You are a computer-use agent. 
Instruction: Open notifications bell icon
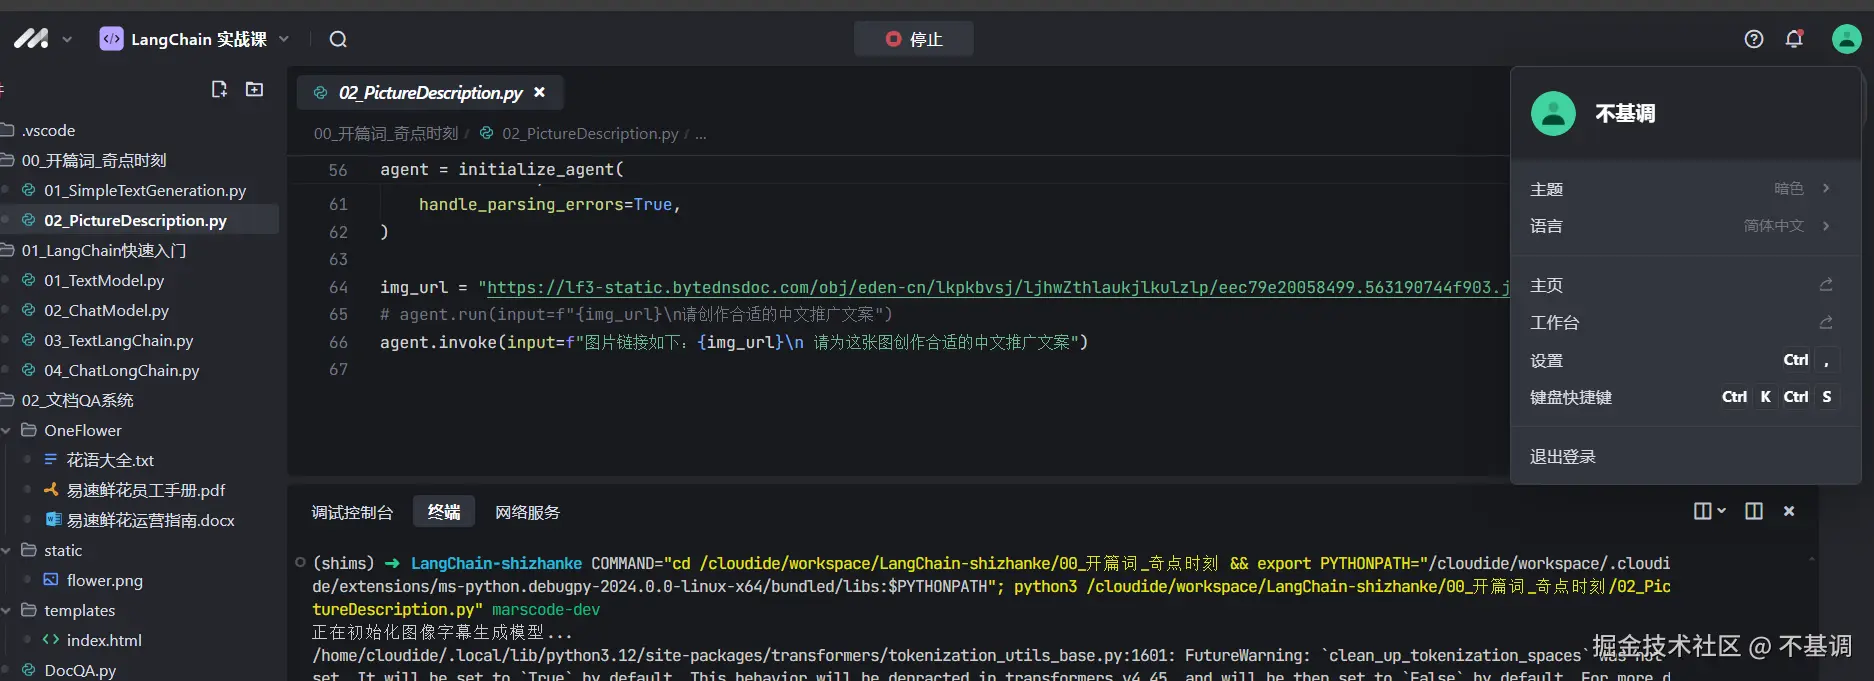[x=1794, y=39]
